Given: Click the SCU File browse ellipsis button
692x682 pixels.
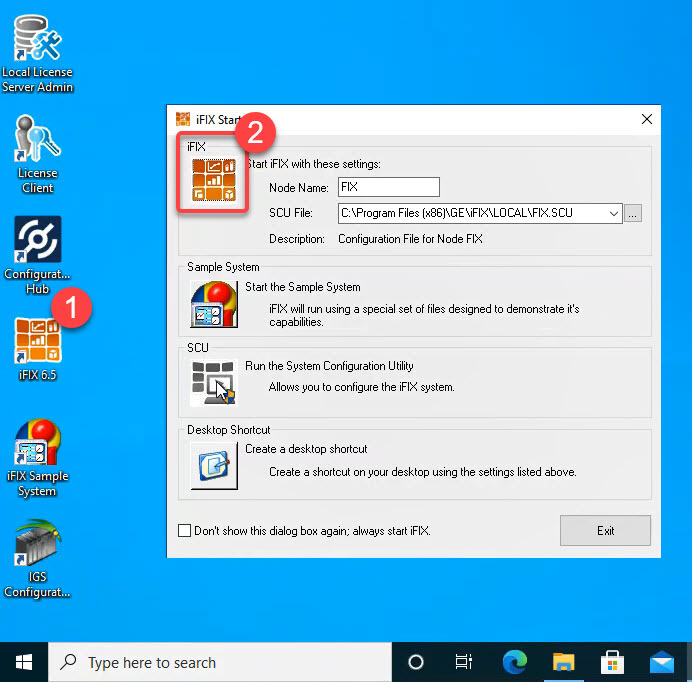Looking at the screenshot, I should (633, 214).
